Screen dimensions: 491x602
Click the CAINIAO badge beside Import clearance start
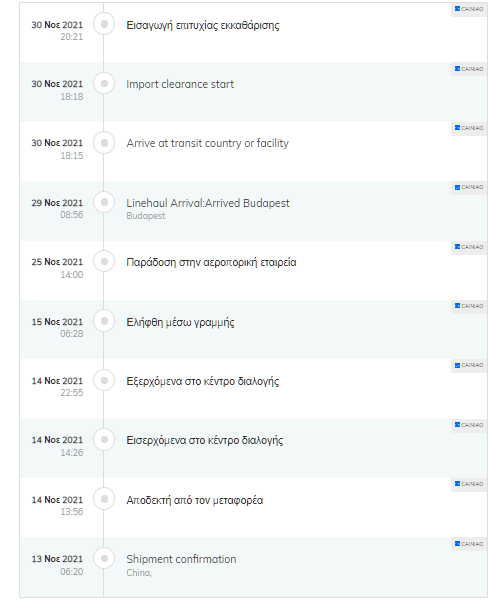(469, 69)
